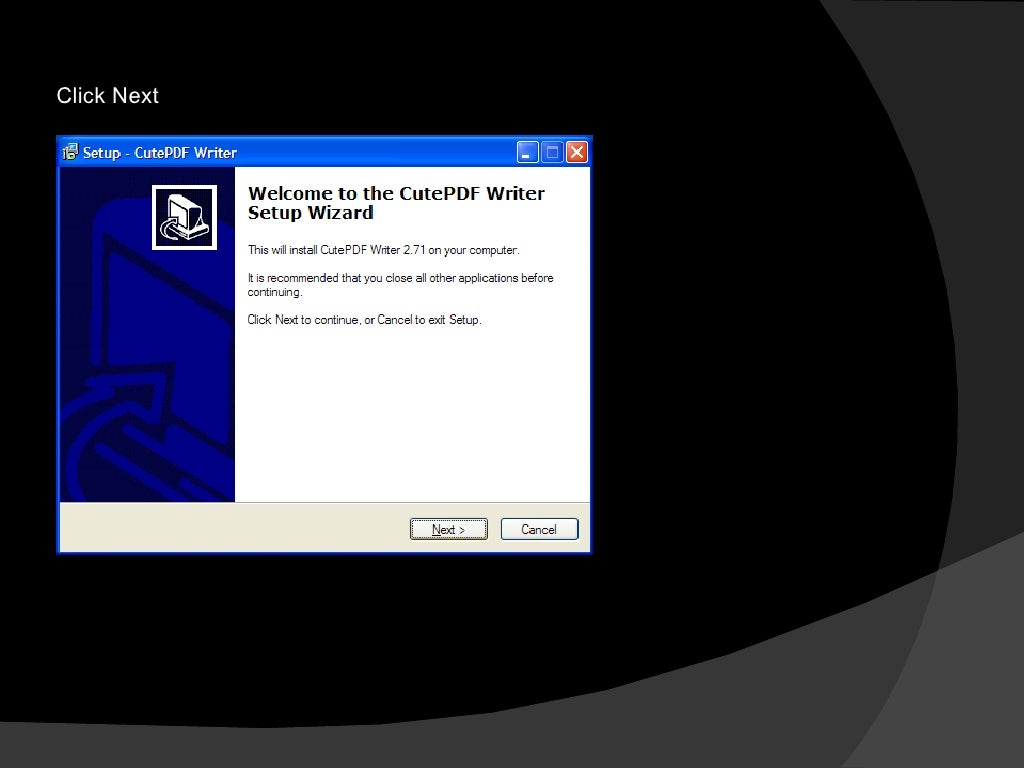Click the Cancel button
Image resolution: width=1024 pixels, height=768 pixels.
[539, 529]
